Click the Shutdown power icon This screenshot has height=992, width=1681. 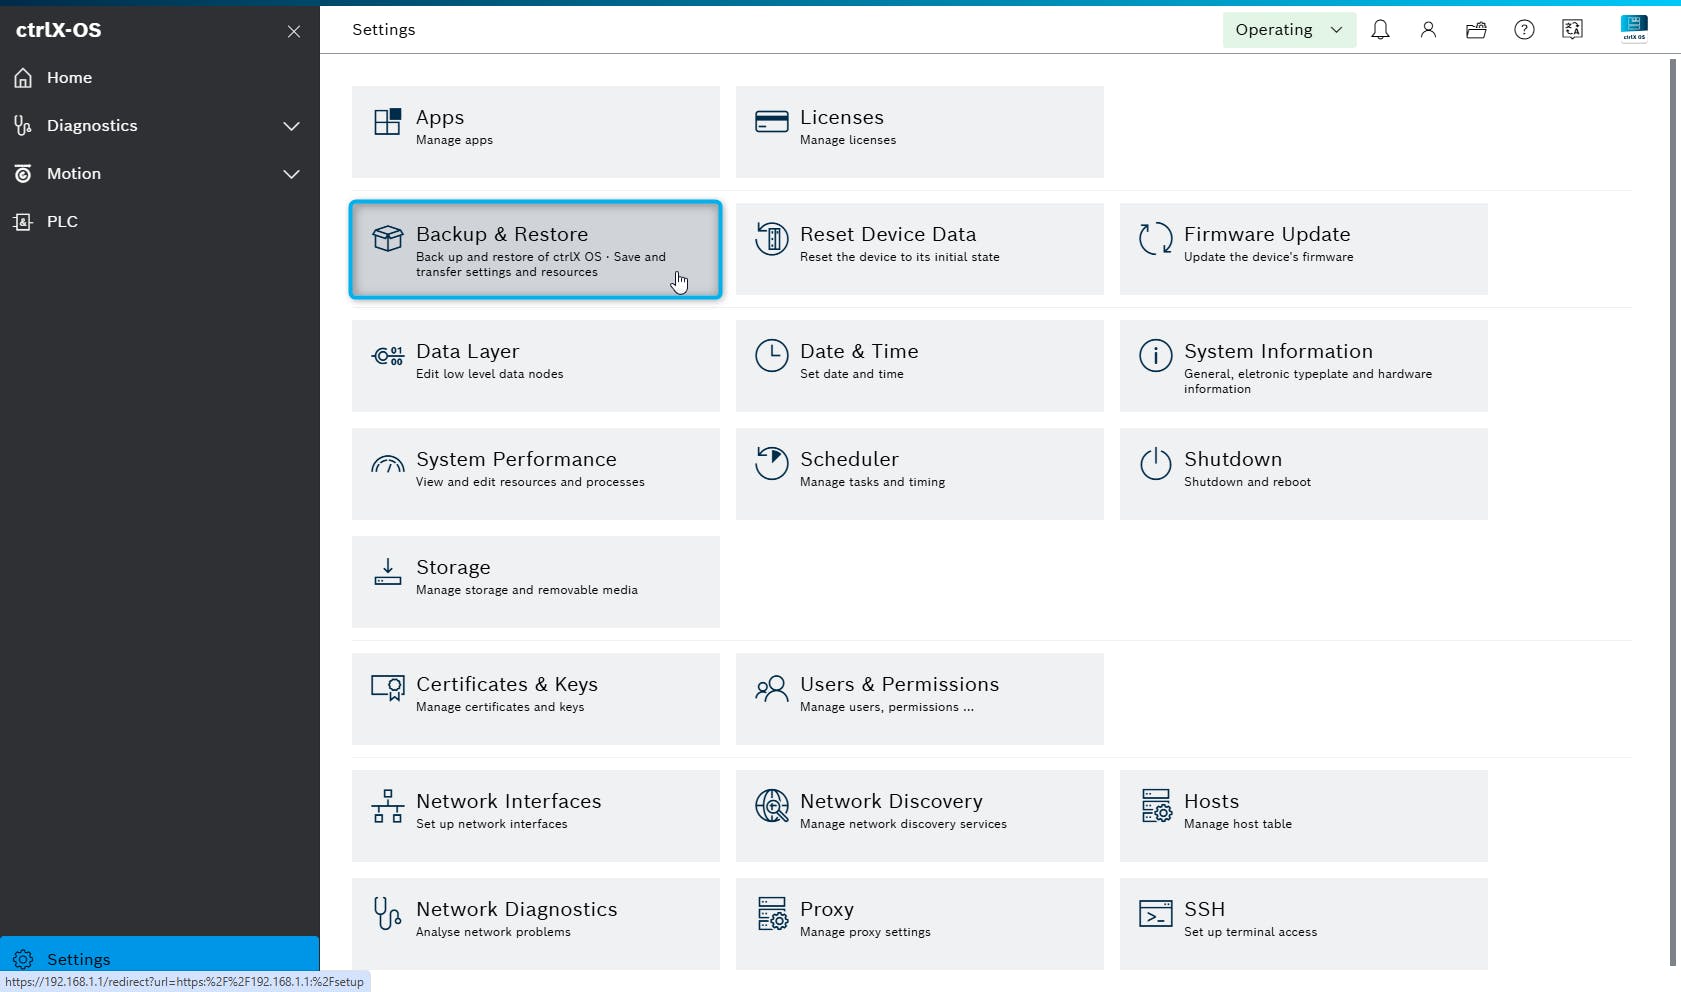coord(1155,464)
